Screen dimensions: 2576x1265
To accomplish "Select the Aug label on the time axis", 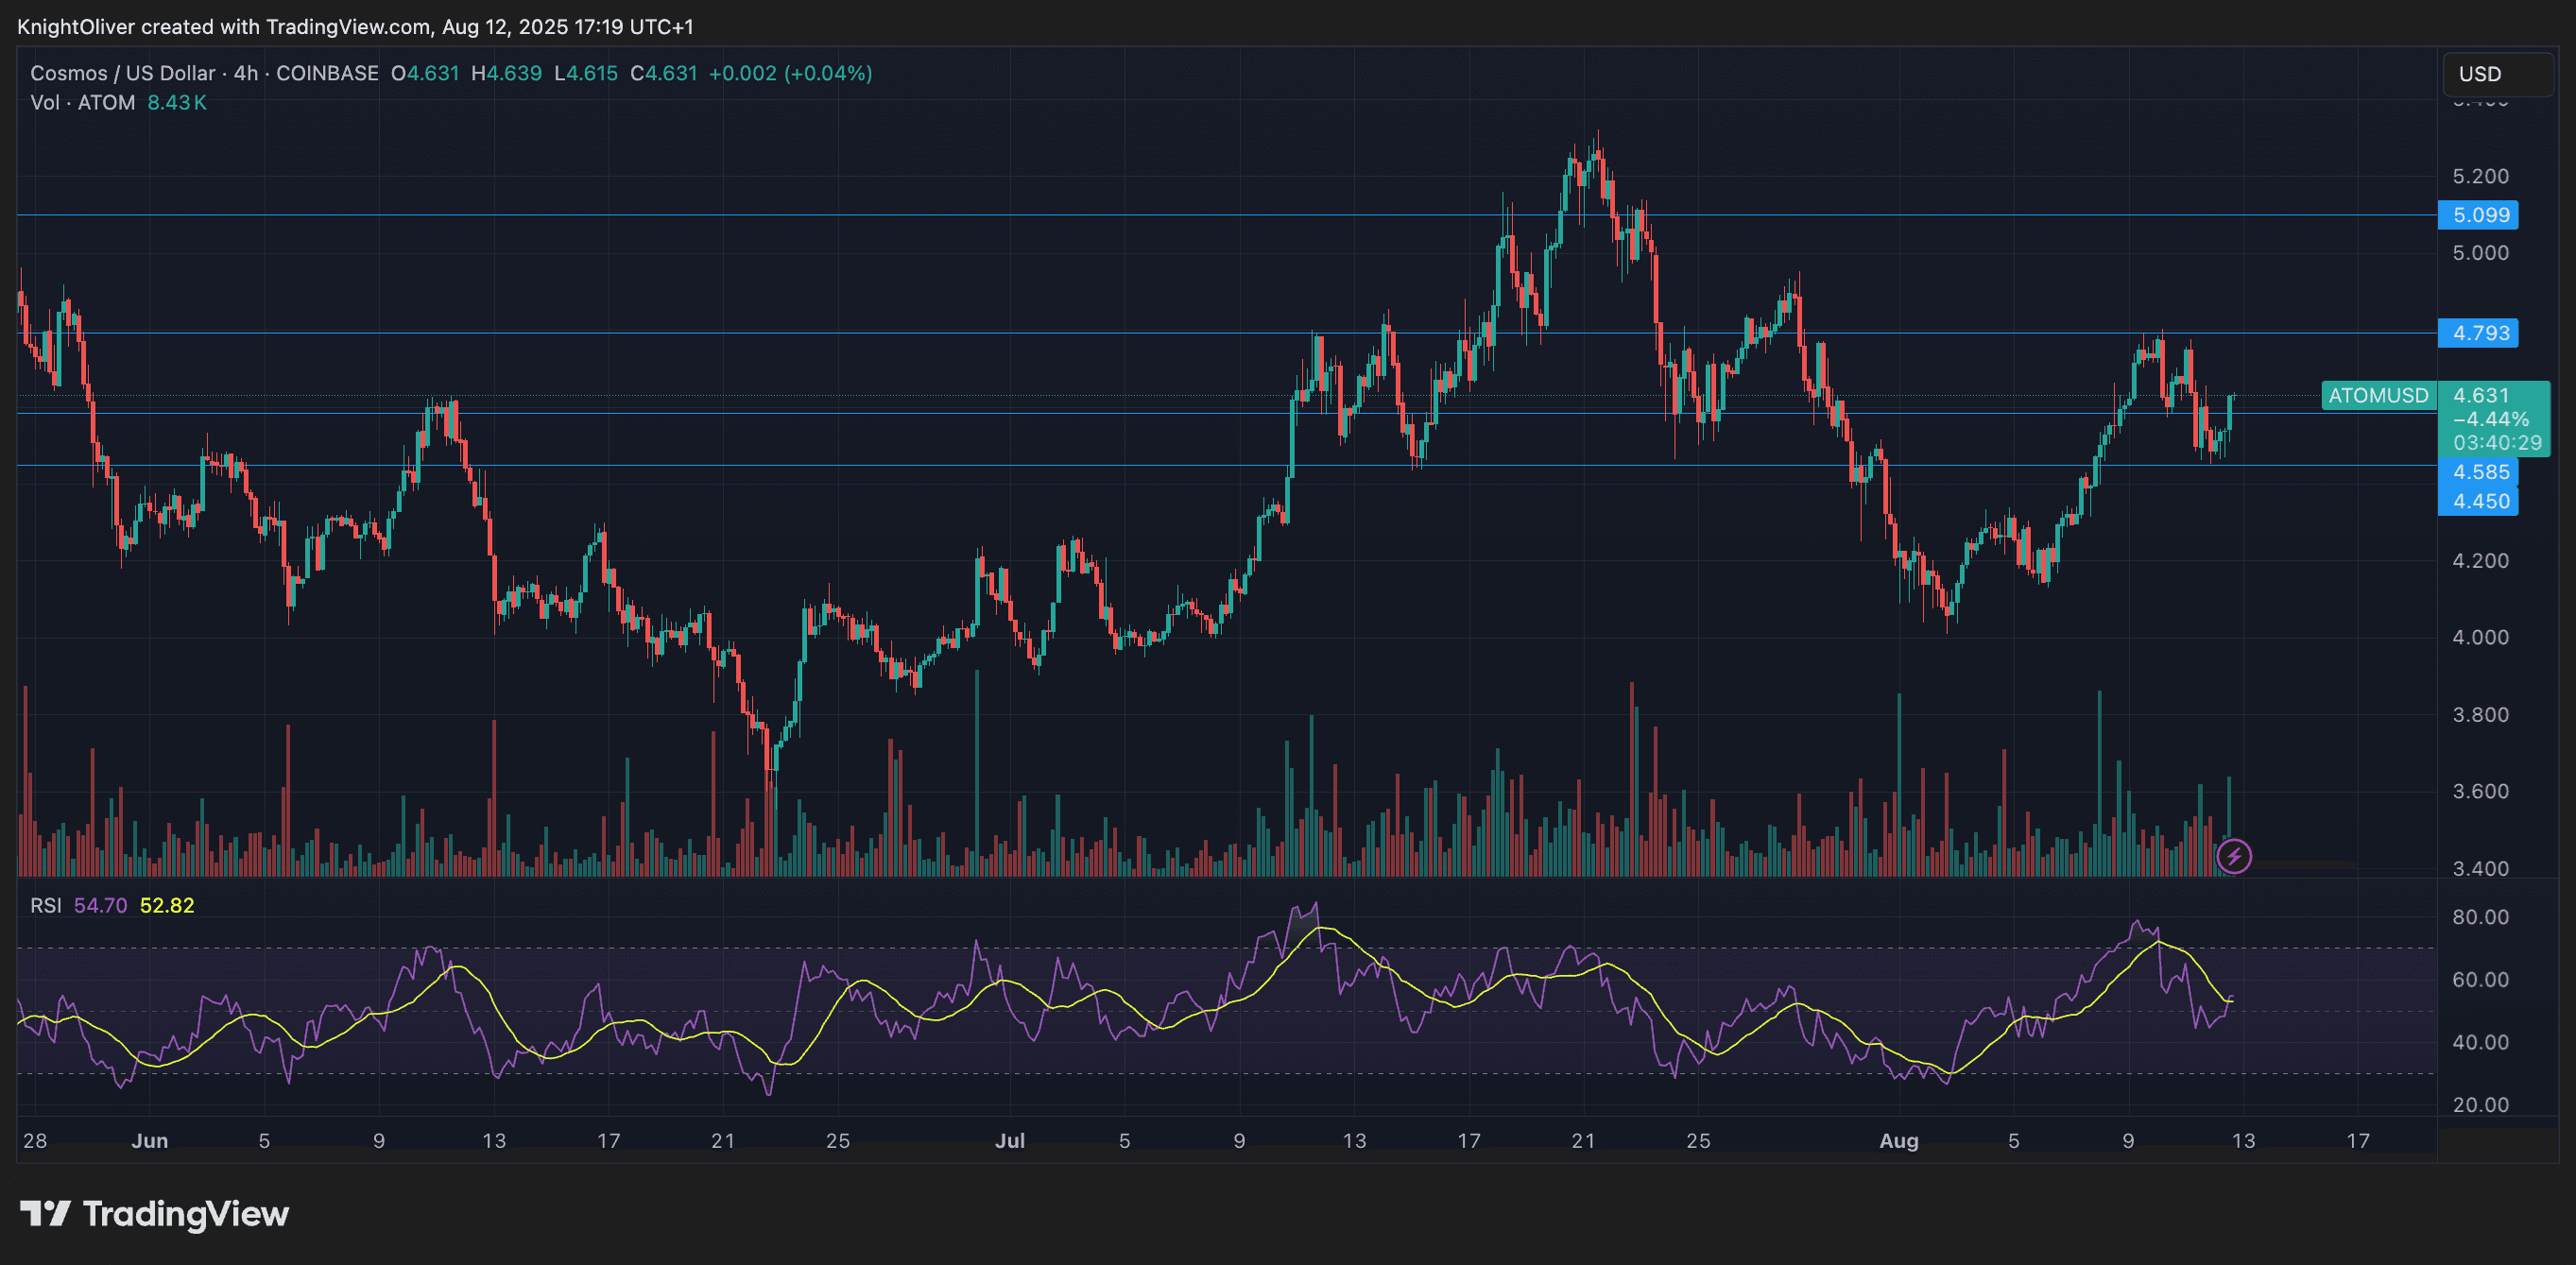I will tap(1899, 1140).
